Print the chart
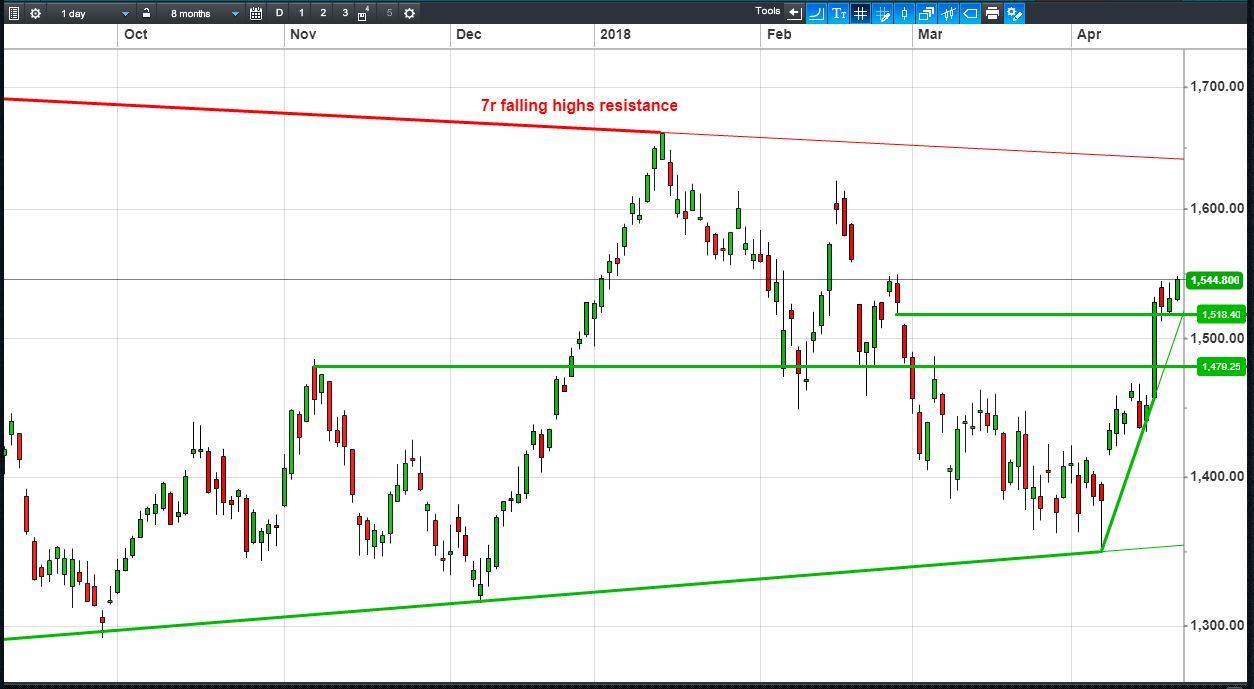Viewport: 1254px width, 689px height. 992,13
